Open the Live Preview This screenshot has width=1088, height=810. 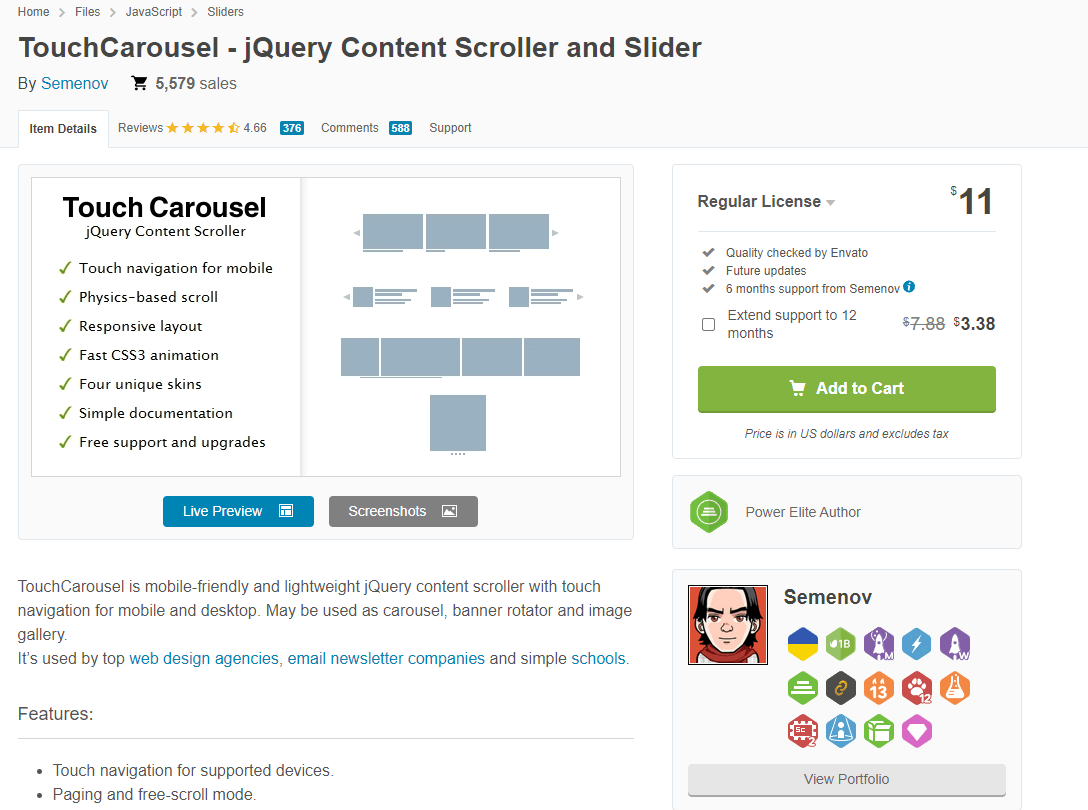238,511
